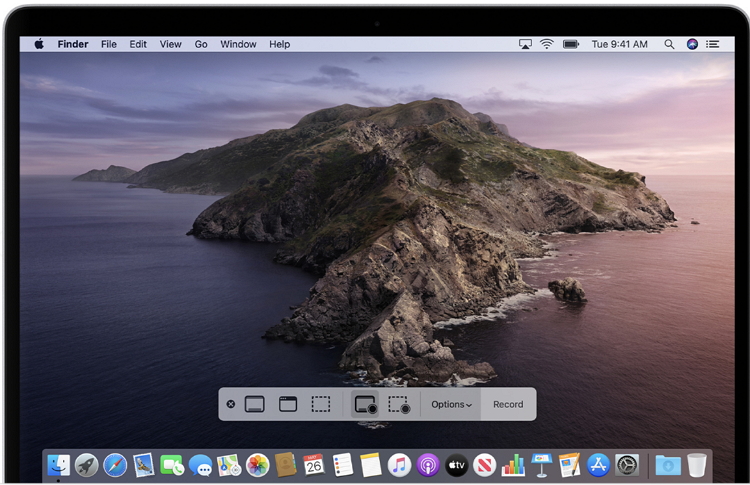750x485 pixels.
Task: Open Notification Center list icon
Action: click(713, 44)
